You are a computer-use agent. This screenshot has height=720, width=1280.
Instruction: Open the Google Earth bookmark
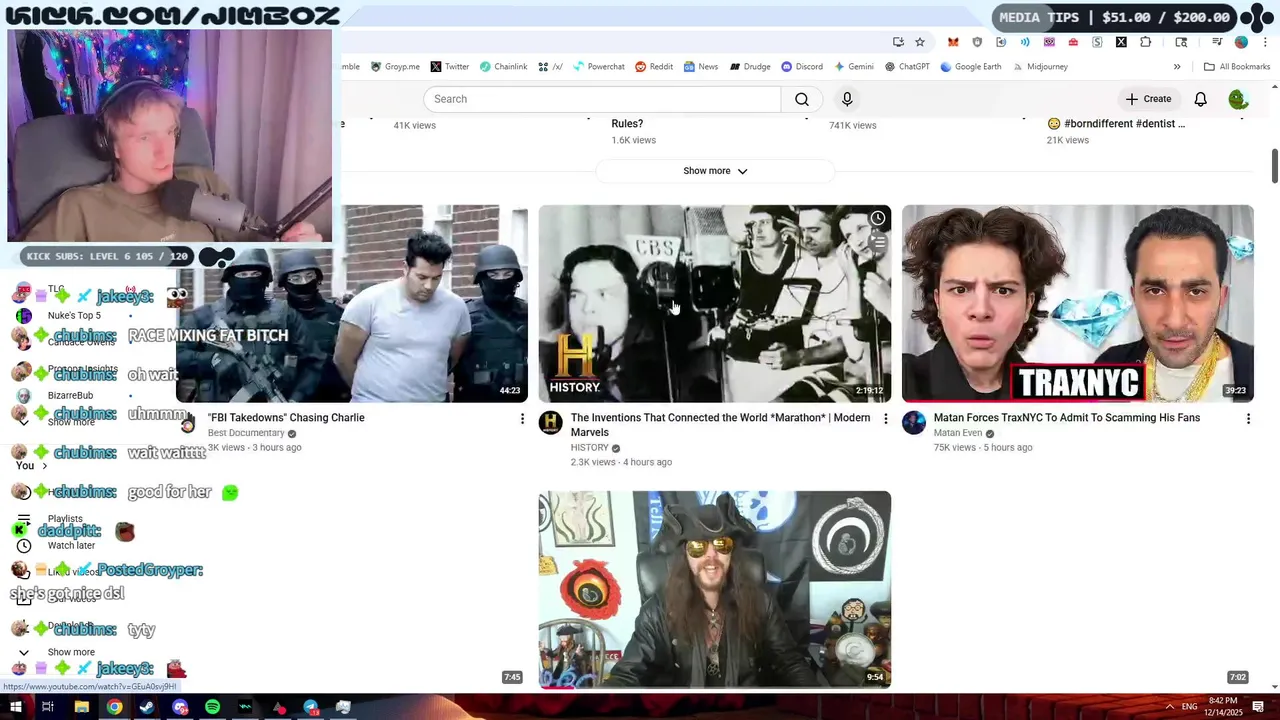pyautogui.click(x=970, y=67)
